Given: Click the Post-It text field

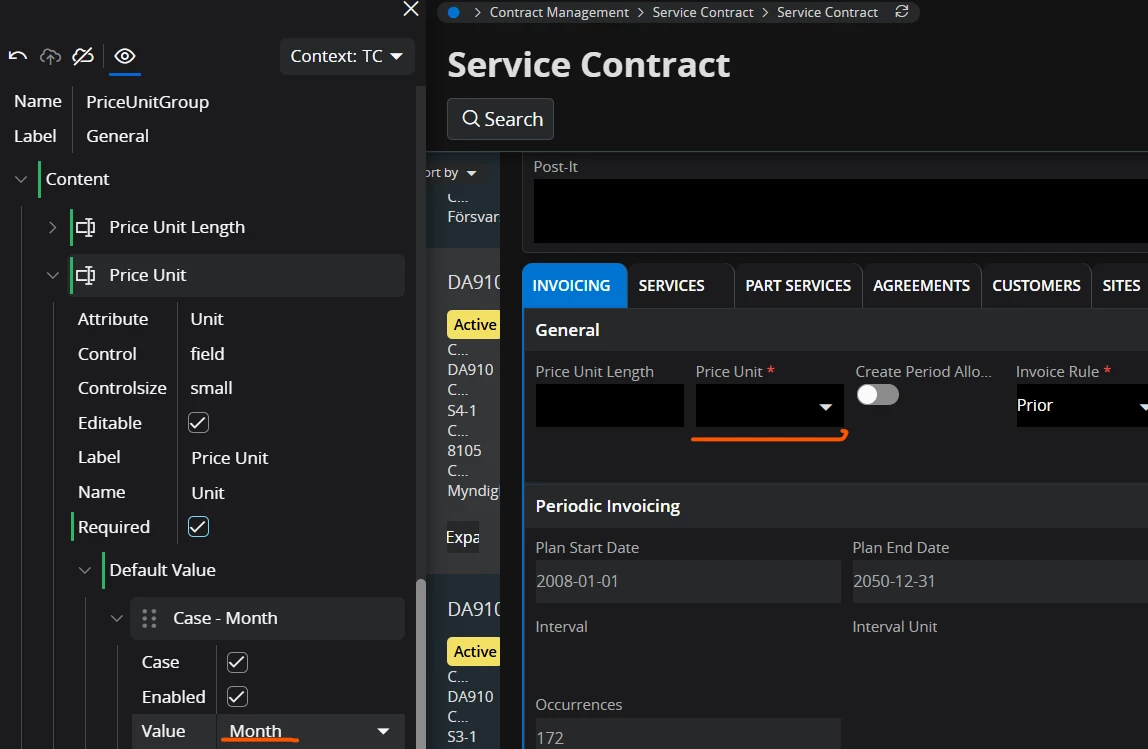Looking at the screenshot, I should click(840, 210).
